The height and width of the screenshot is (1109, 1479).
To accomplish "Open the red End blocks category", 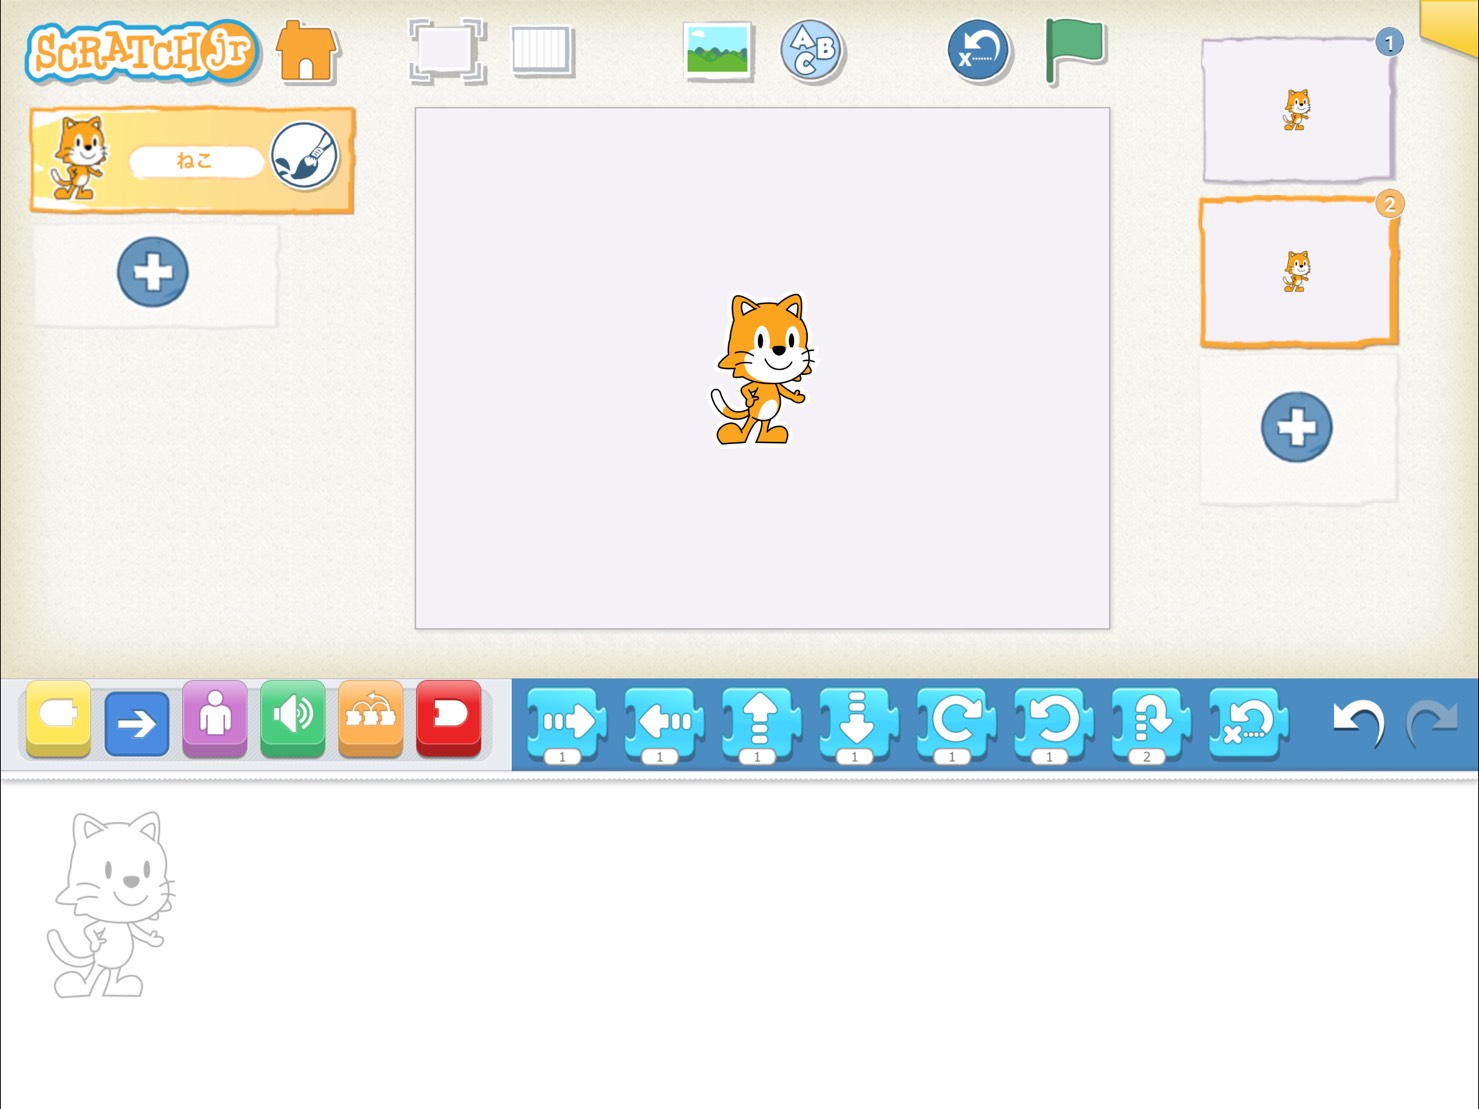I will tap(449, 718).
